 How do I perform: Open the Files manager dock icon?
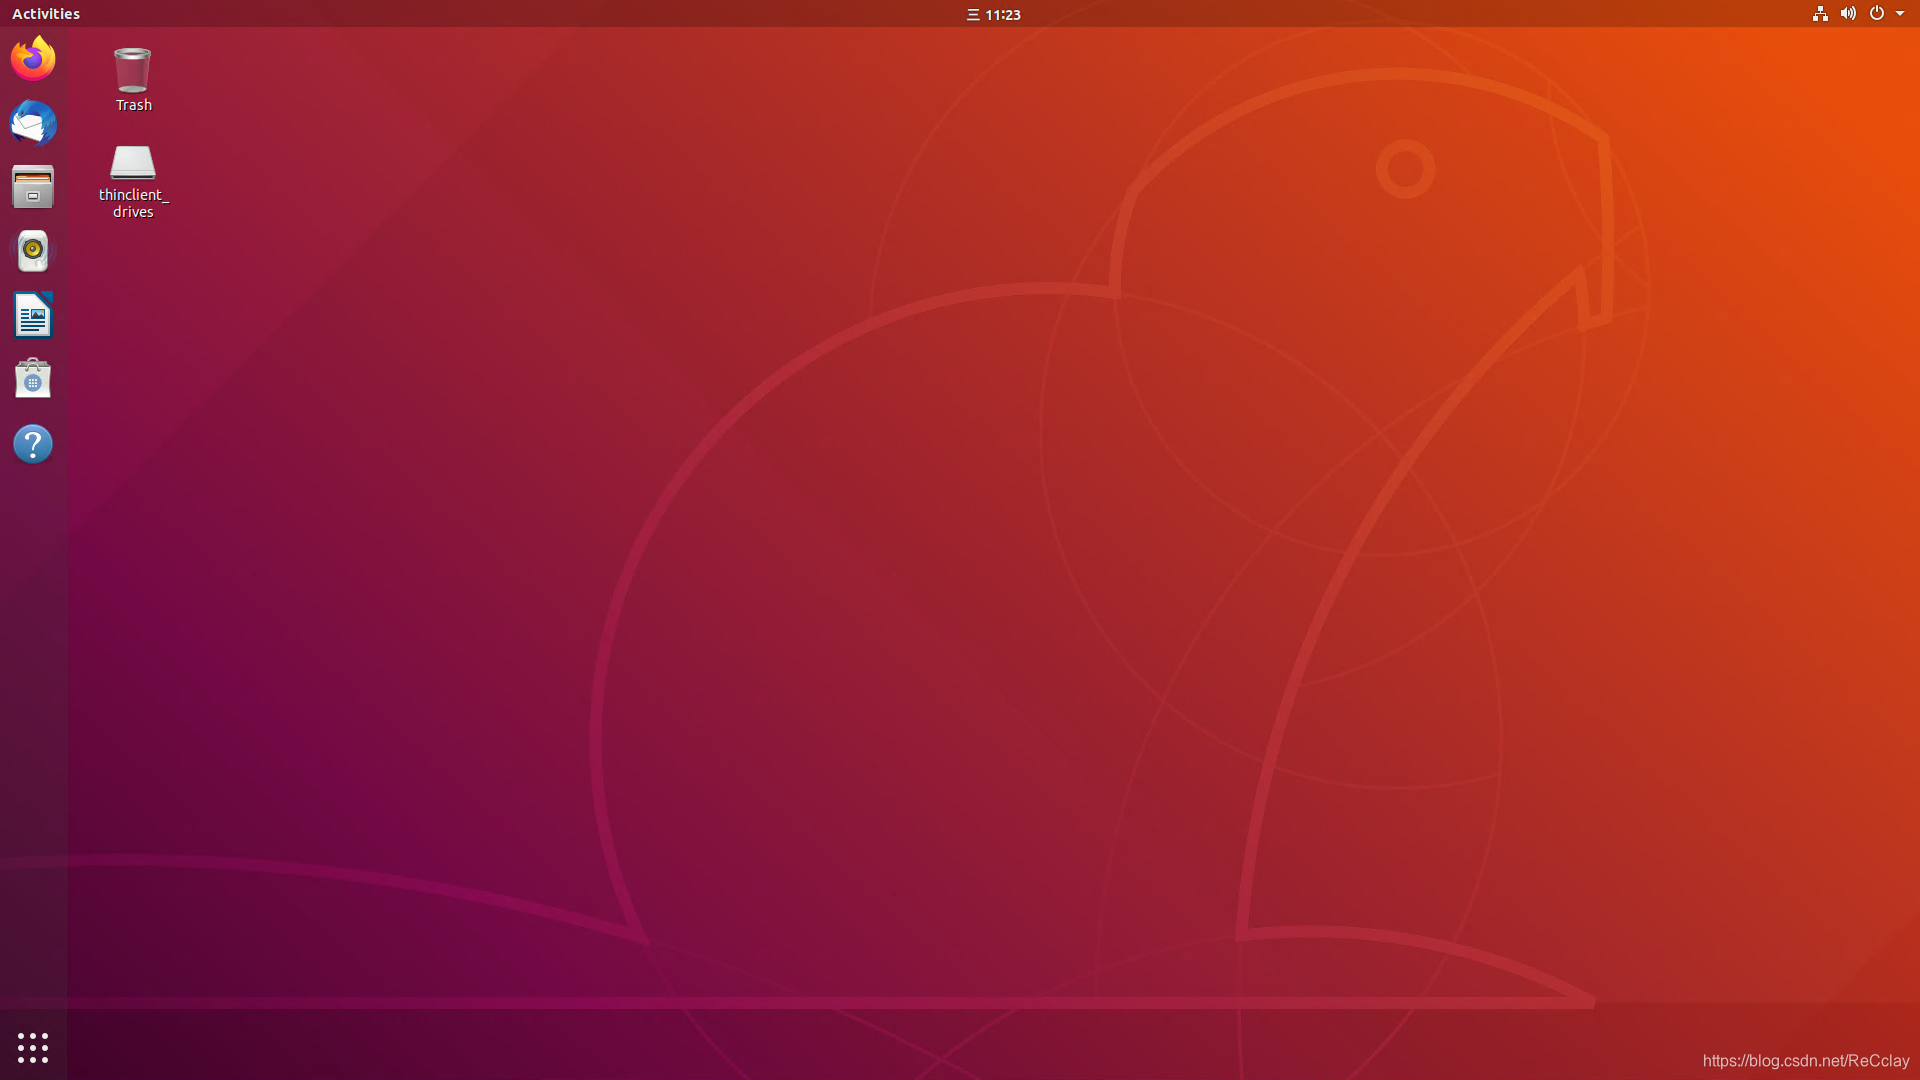pyautogui.click(x=33, y=187)
